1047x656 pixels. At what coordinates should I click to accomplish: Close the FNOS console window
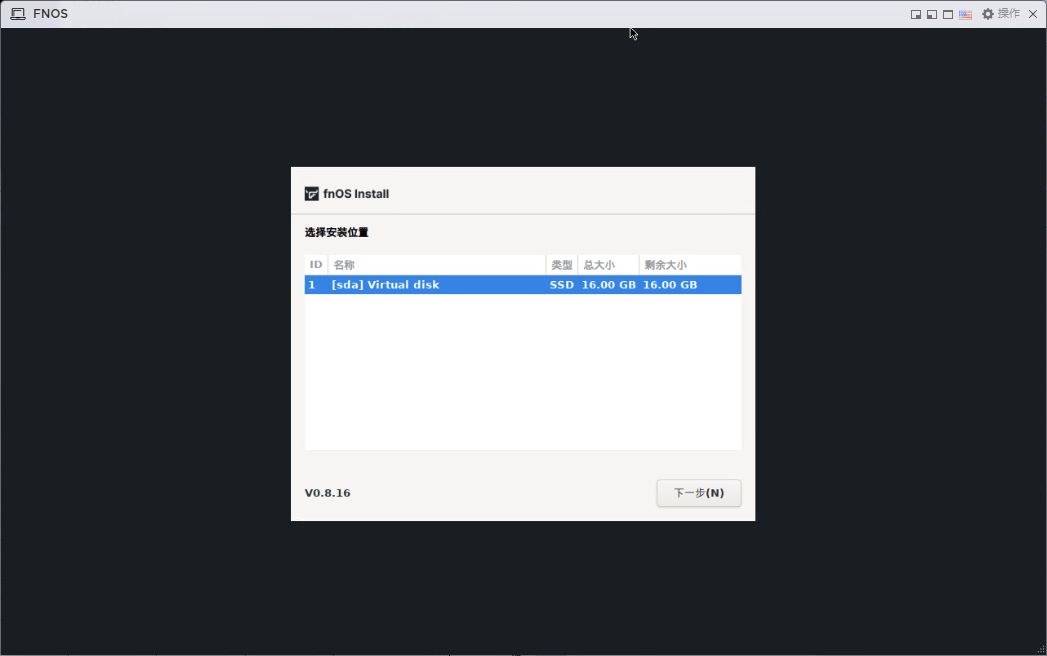(1033, 14)
